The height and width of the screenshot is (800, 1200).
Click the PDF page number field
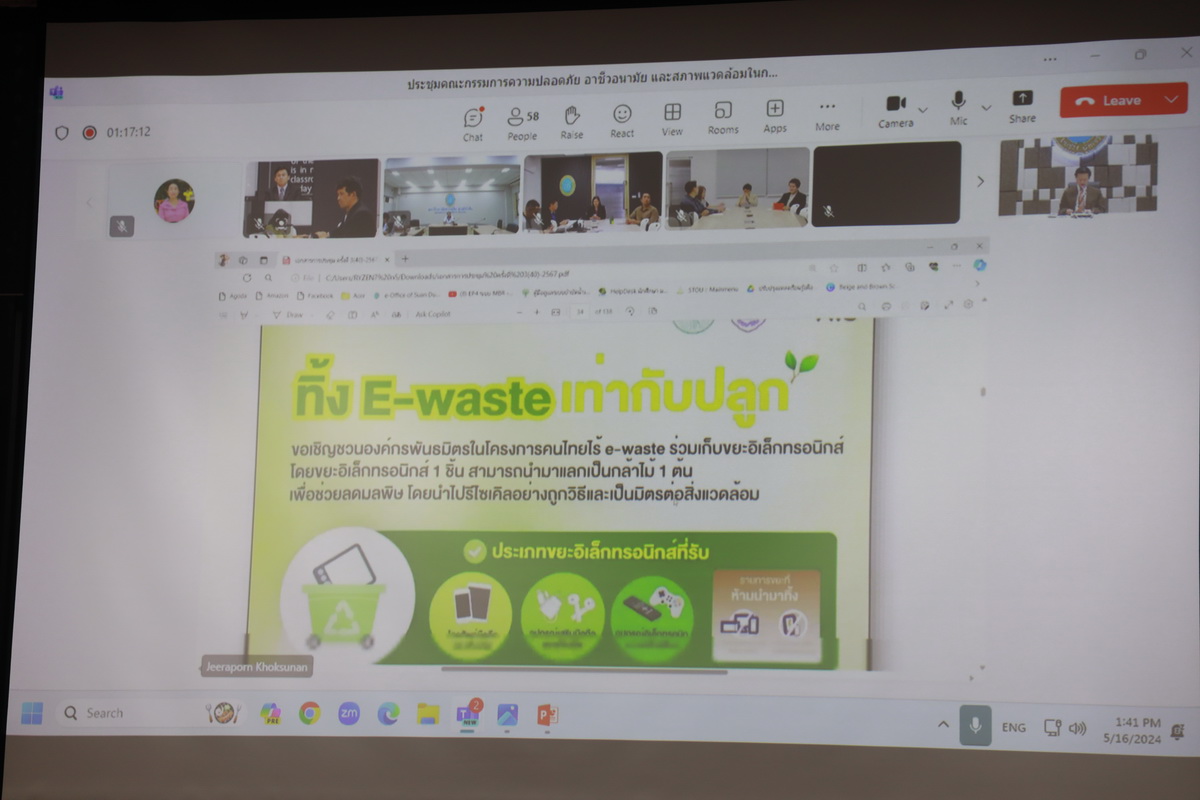580,311
